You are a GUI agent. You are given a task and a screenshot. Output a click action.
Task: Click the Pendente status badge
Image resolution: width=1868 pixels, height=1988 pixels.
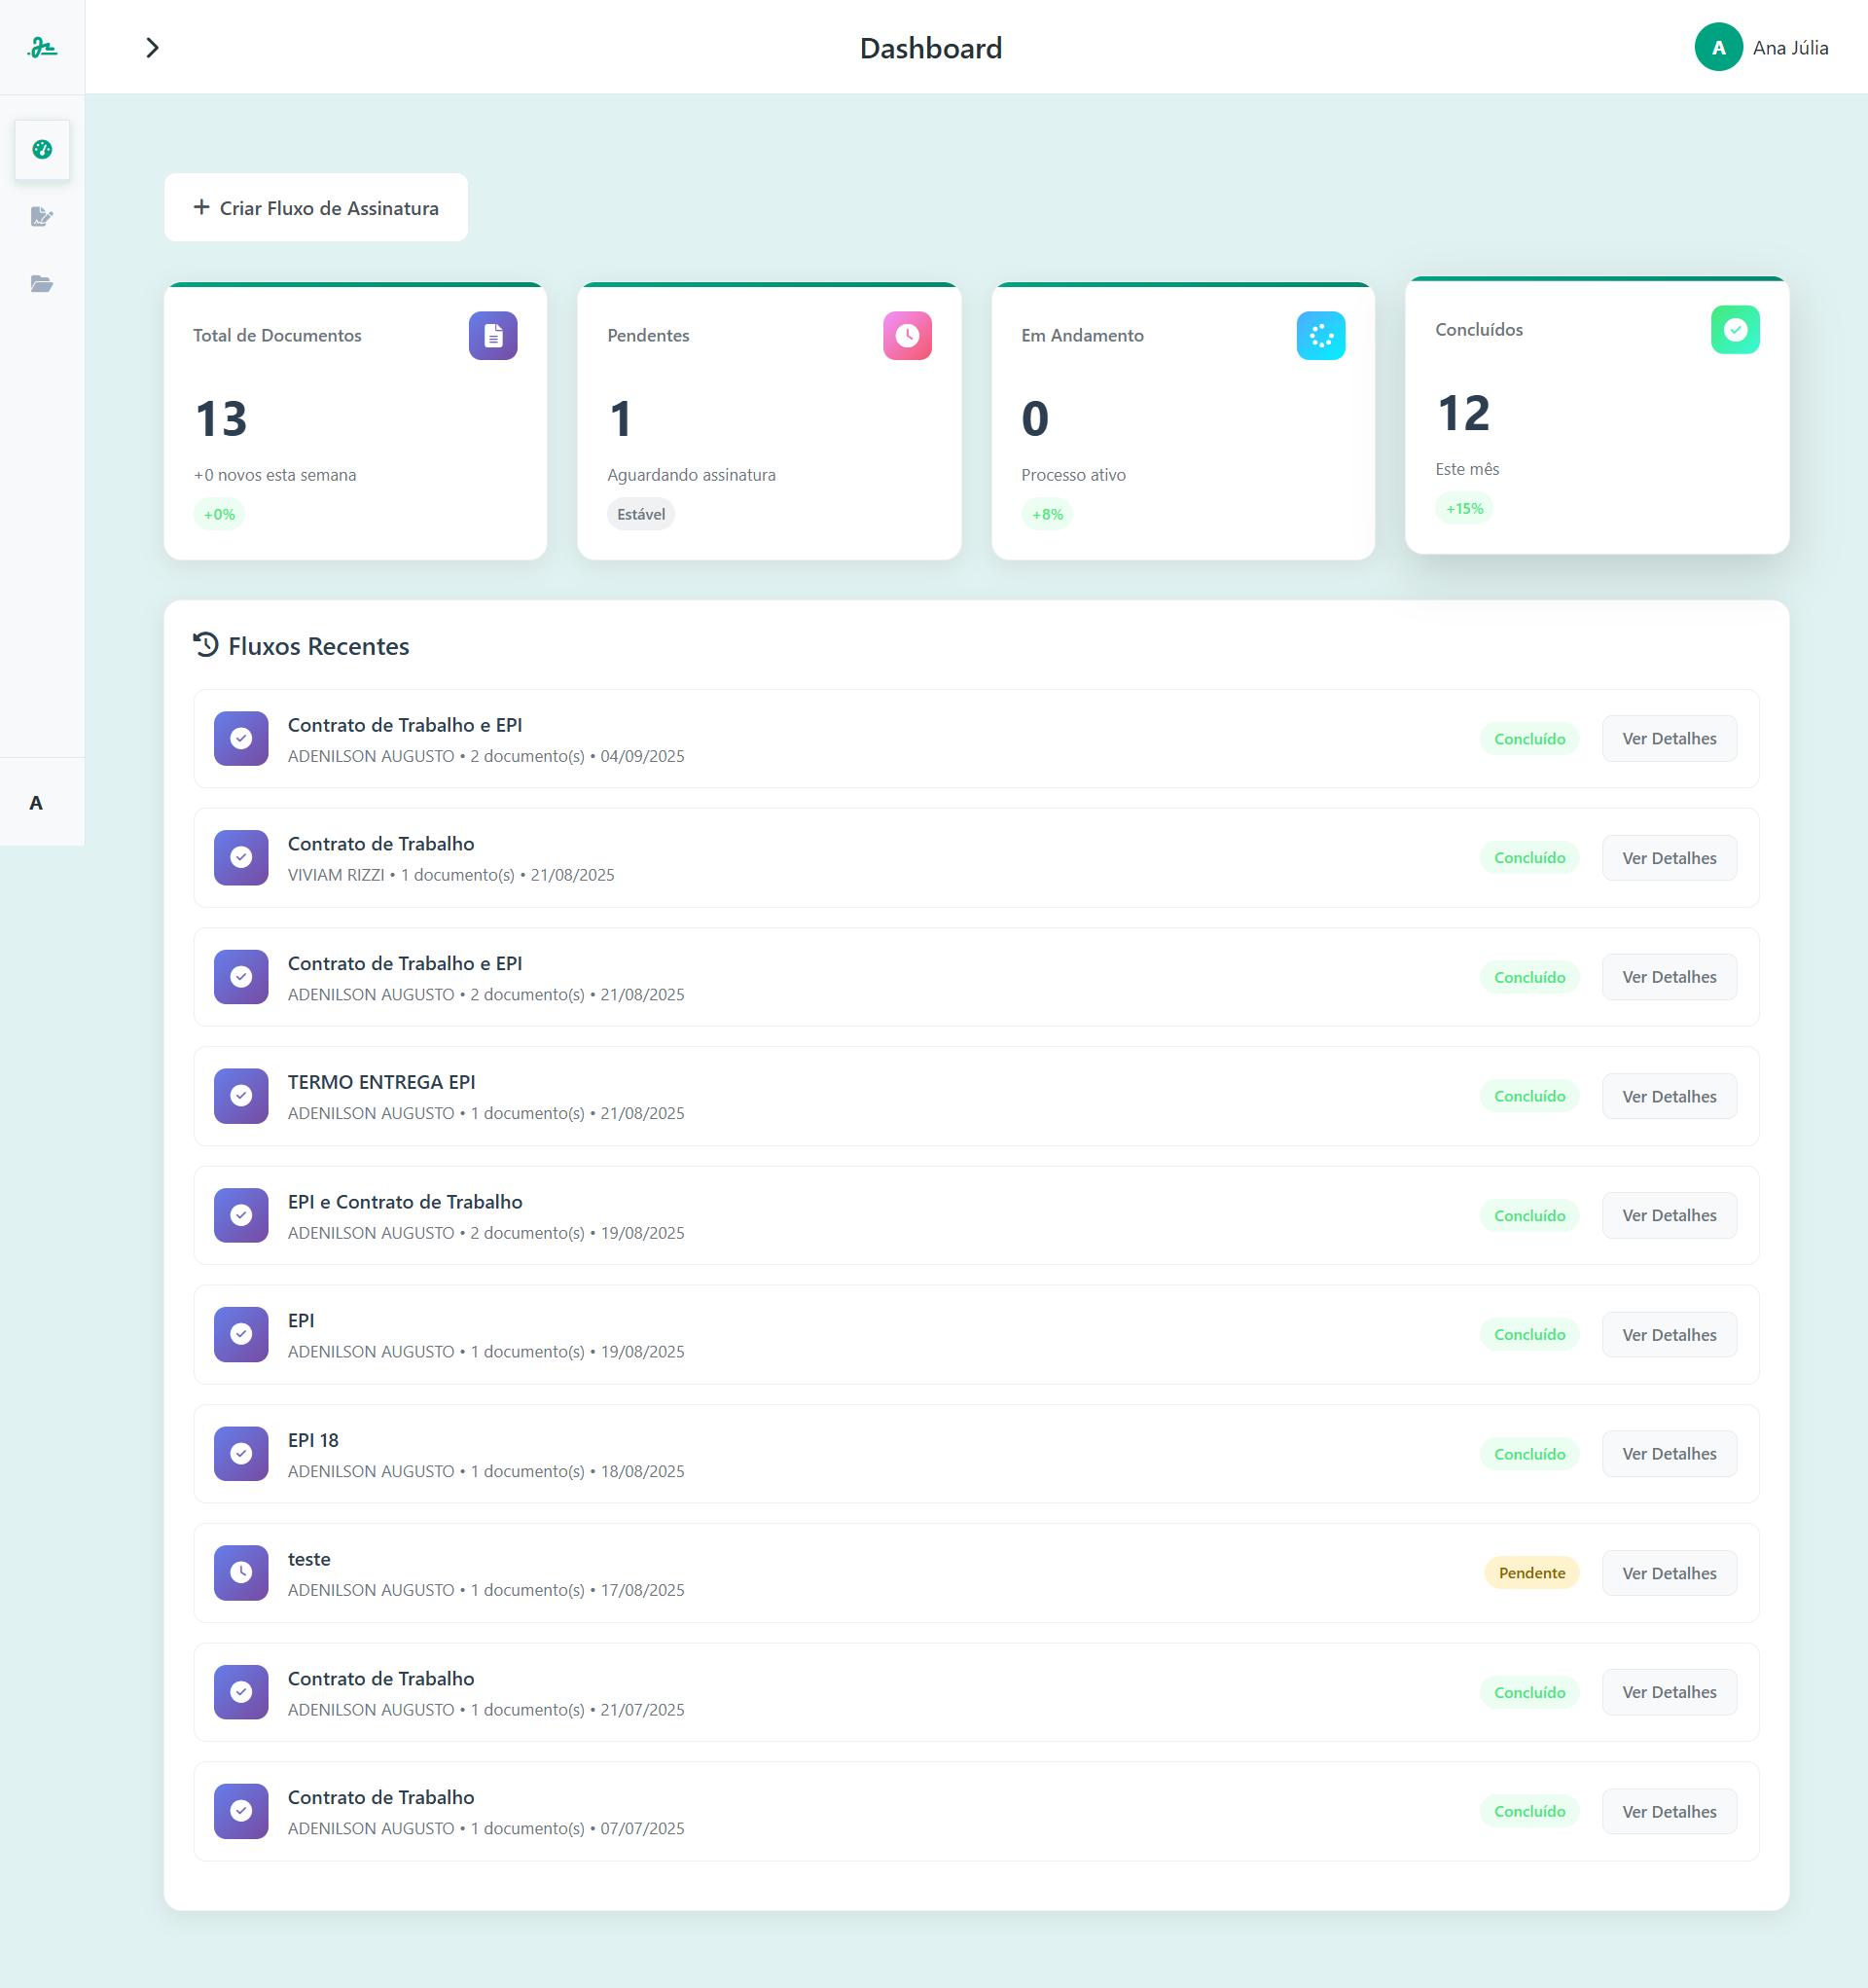[x=1531, y=1573]
